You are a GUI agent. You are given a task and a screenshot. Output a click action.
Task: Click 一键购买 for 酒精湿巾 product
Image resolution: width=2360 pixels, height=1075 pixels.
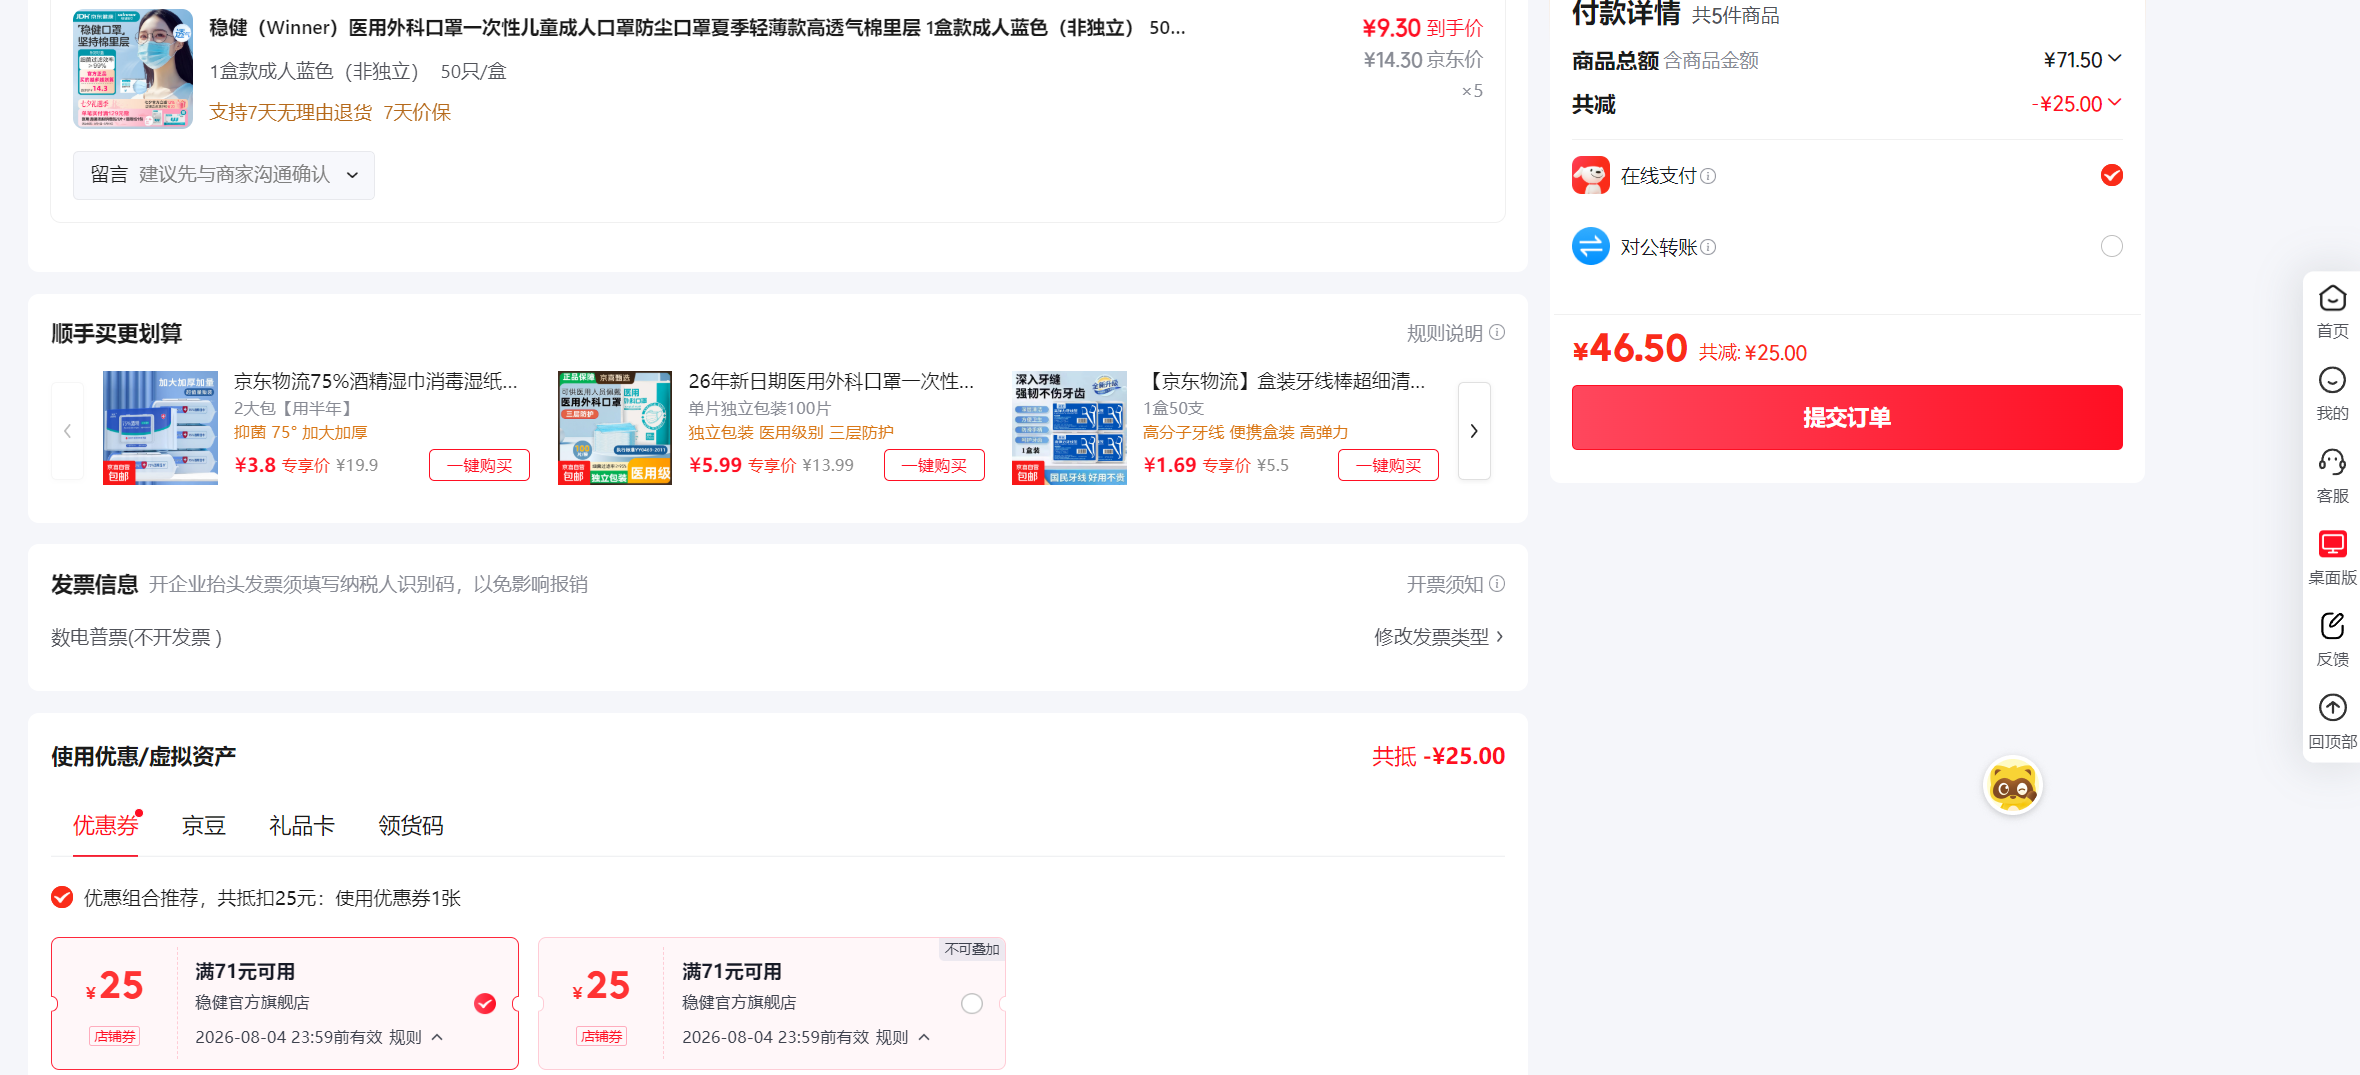click(479, 465)
